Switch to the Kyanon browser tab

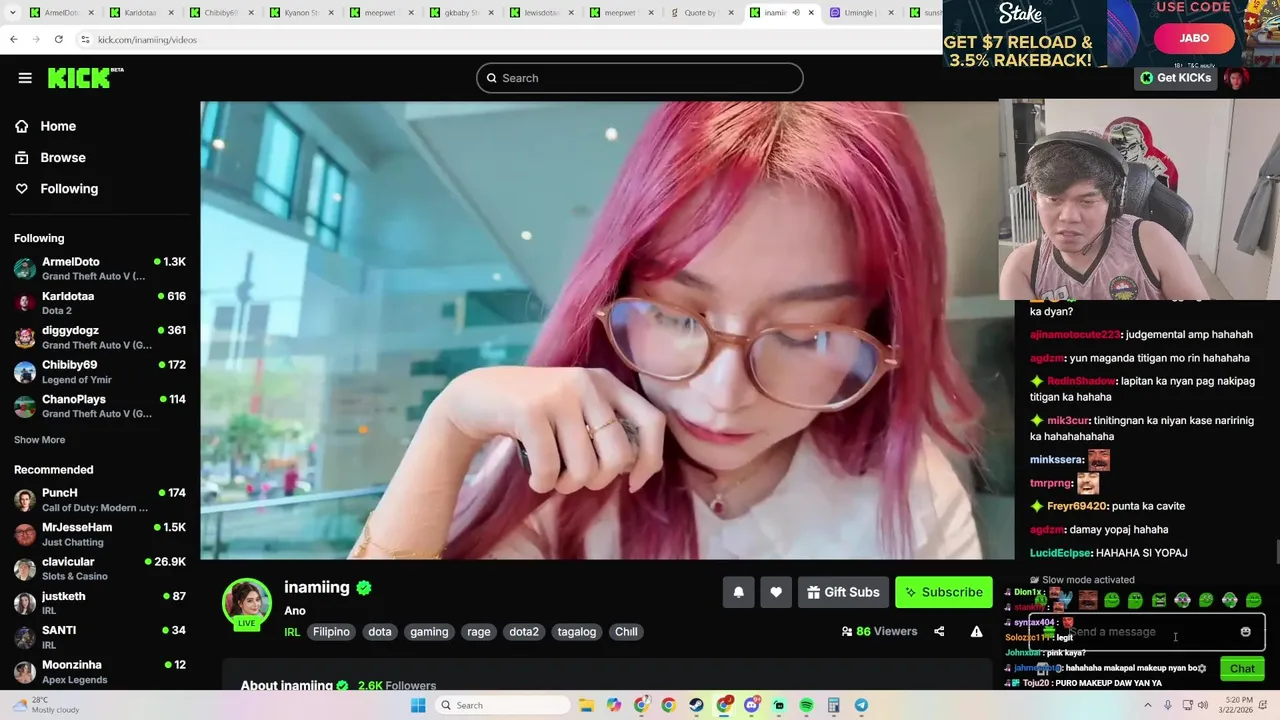[302, 13]
